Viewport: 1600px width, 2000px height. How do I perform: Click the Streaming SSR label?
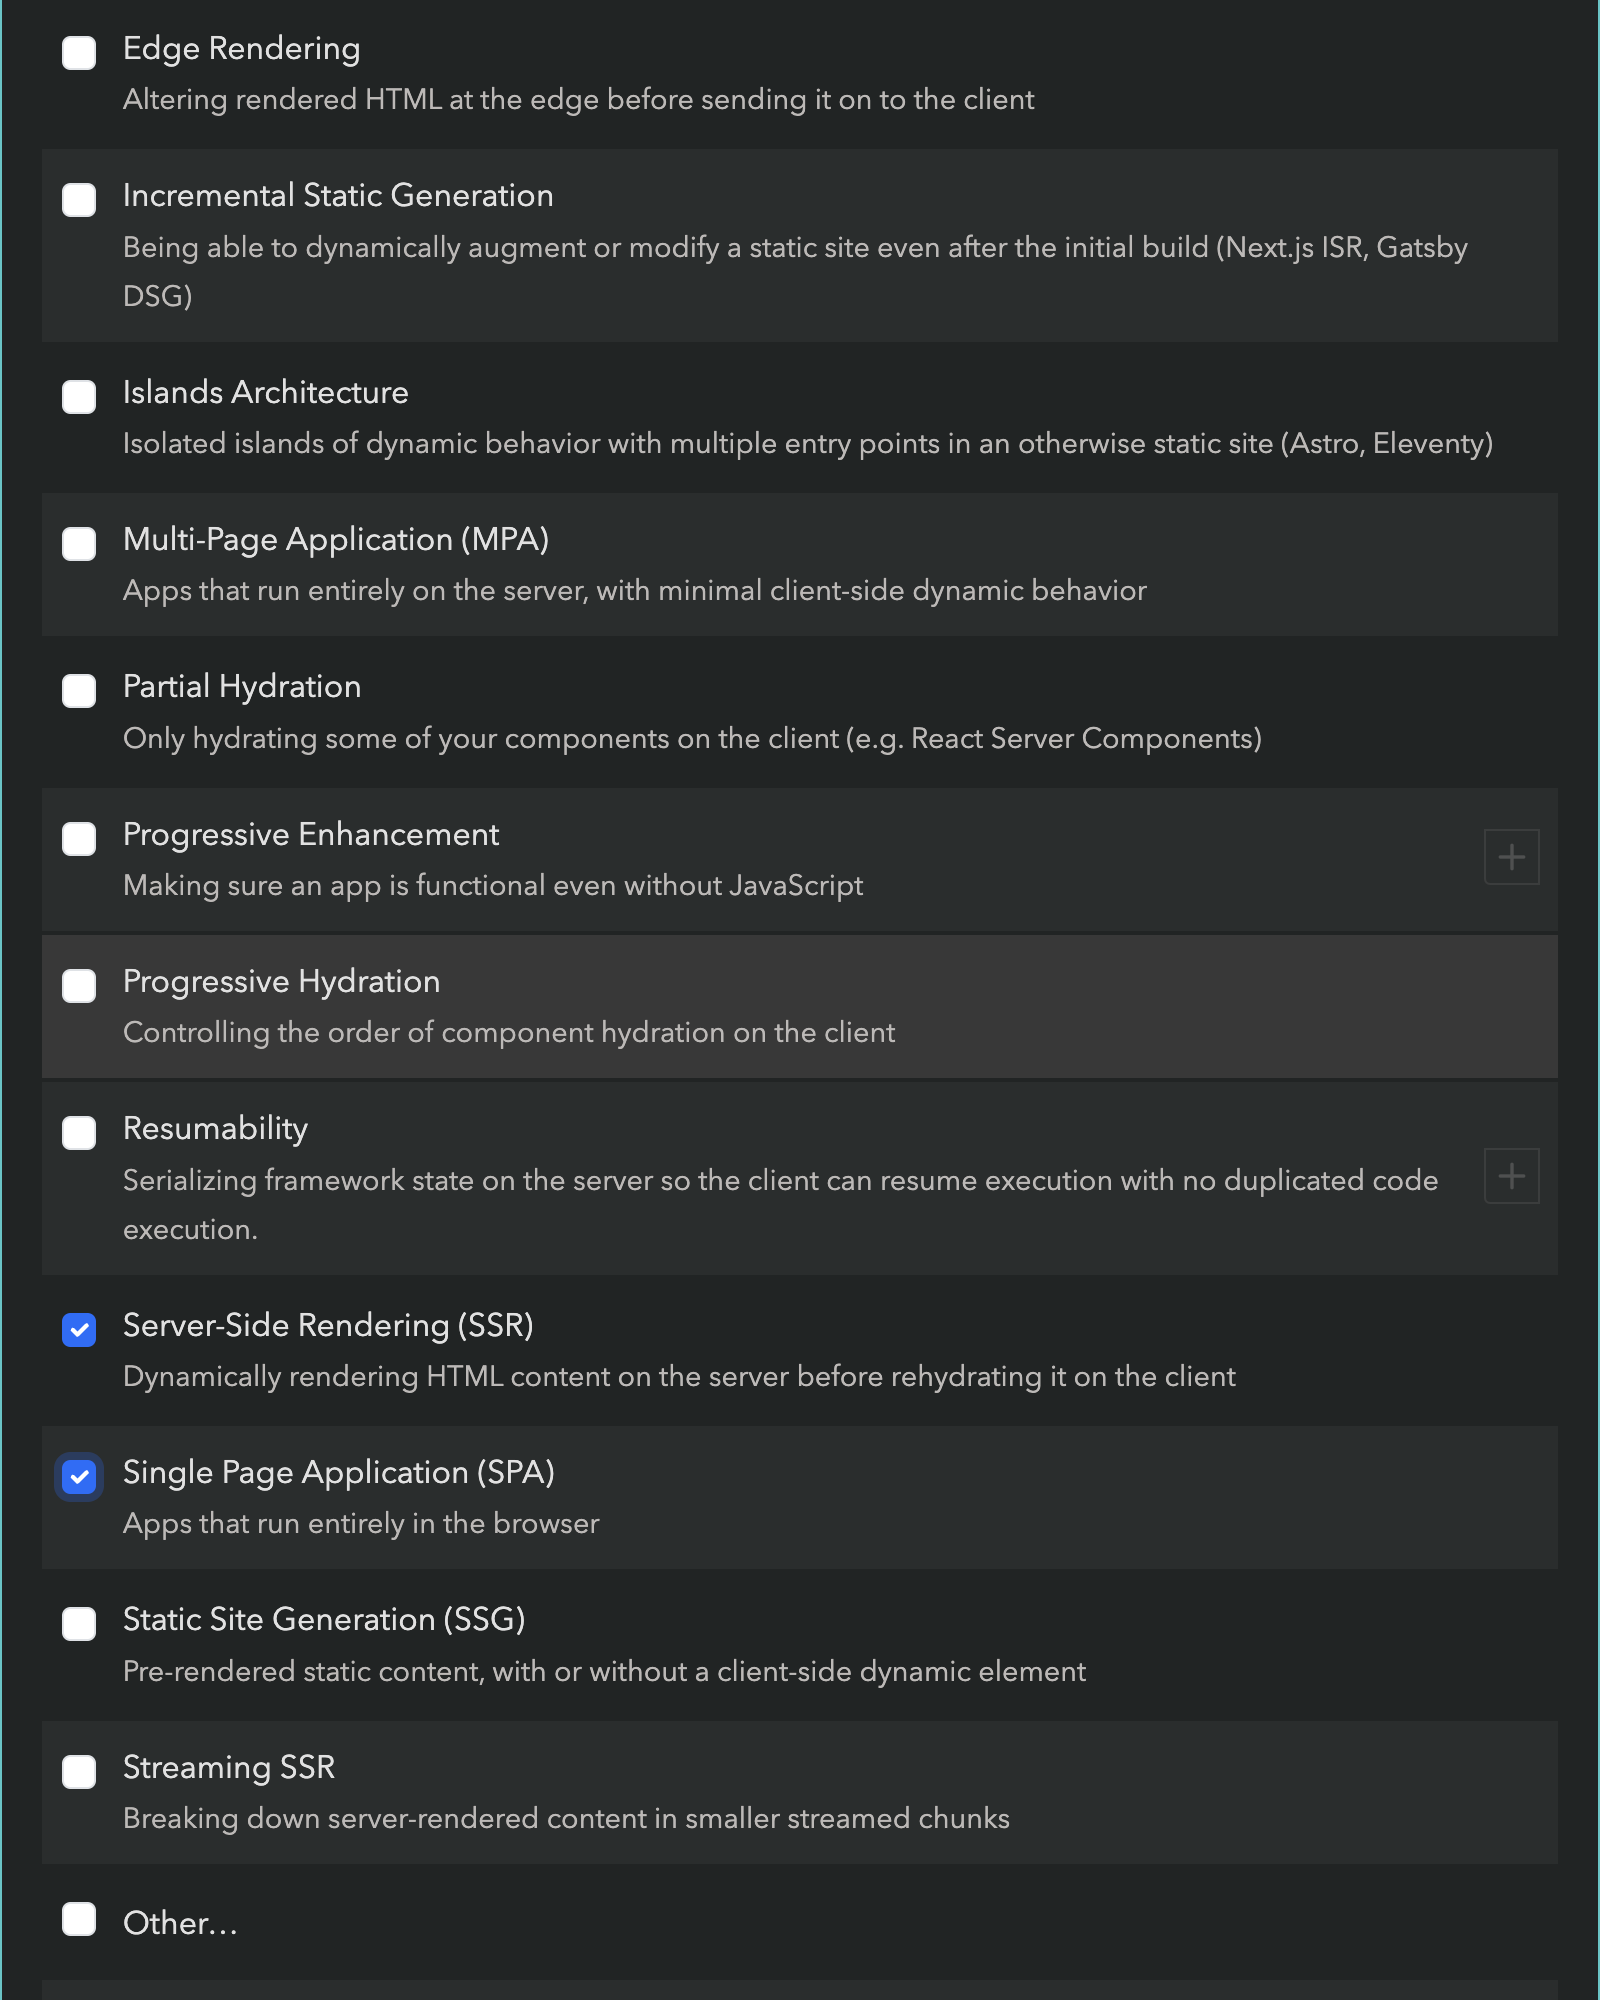(228, 1767)
